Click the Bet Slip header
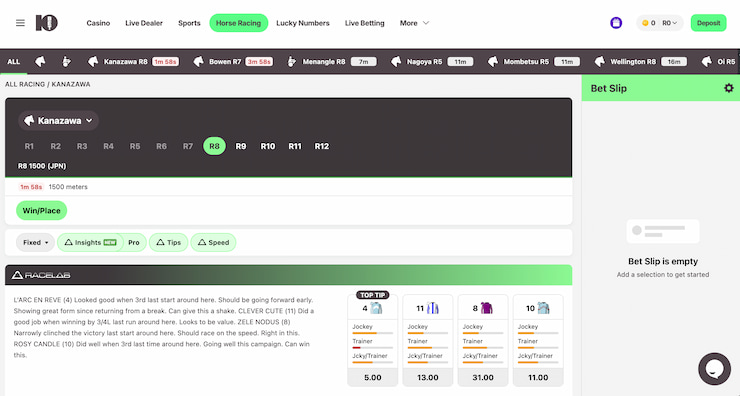 (x=661, y=88)
